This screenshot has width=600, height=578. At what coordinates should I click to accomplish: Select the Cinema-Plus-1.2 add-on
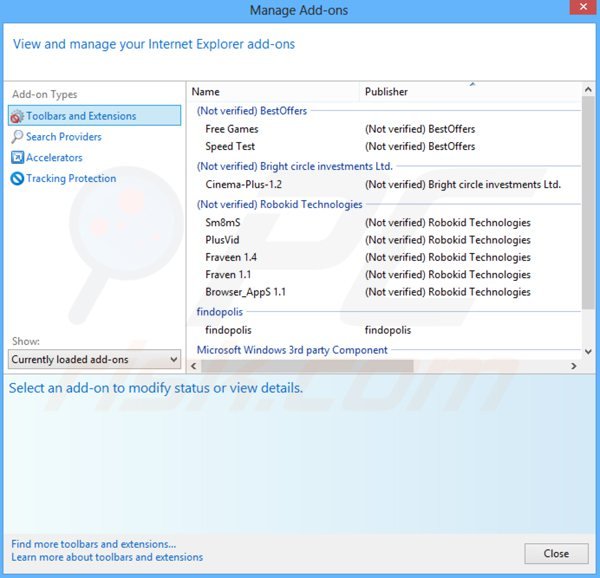243,184
